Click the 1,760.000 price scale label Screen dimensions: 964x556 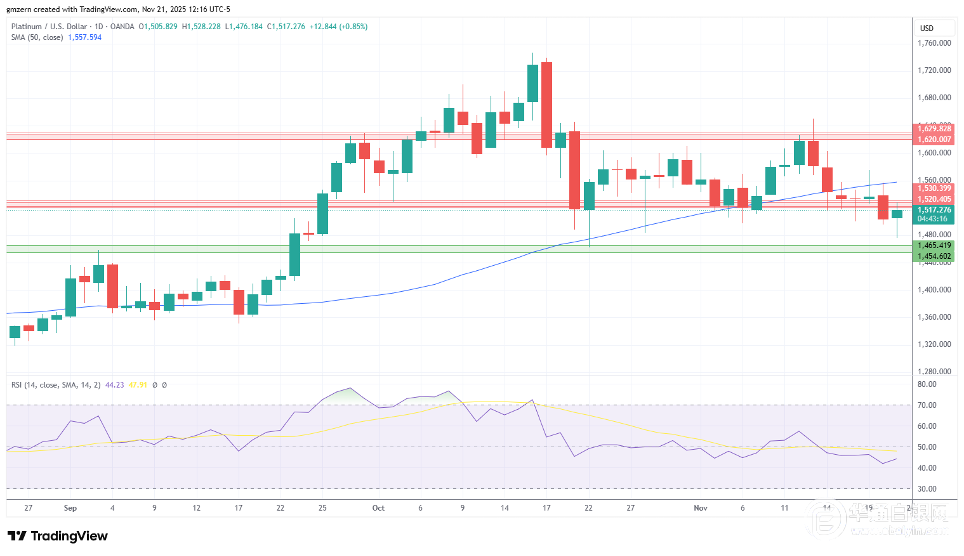click(x=932, y=43)
